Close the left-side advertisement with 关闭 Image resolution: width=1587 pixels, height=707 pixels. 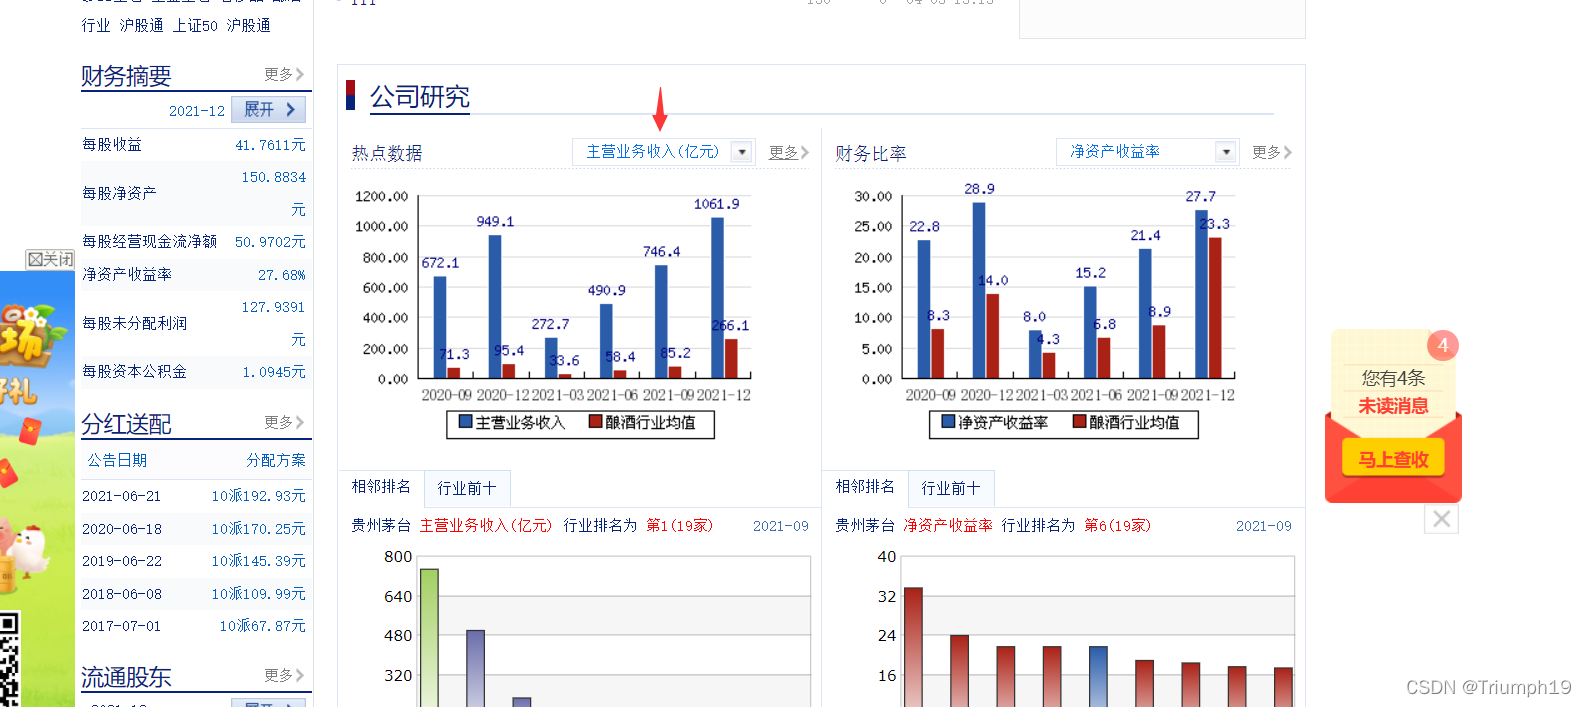pos(50,260)
